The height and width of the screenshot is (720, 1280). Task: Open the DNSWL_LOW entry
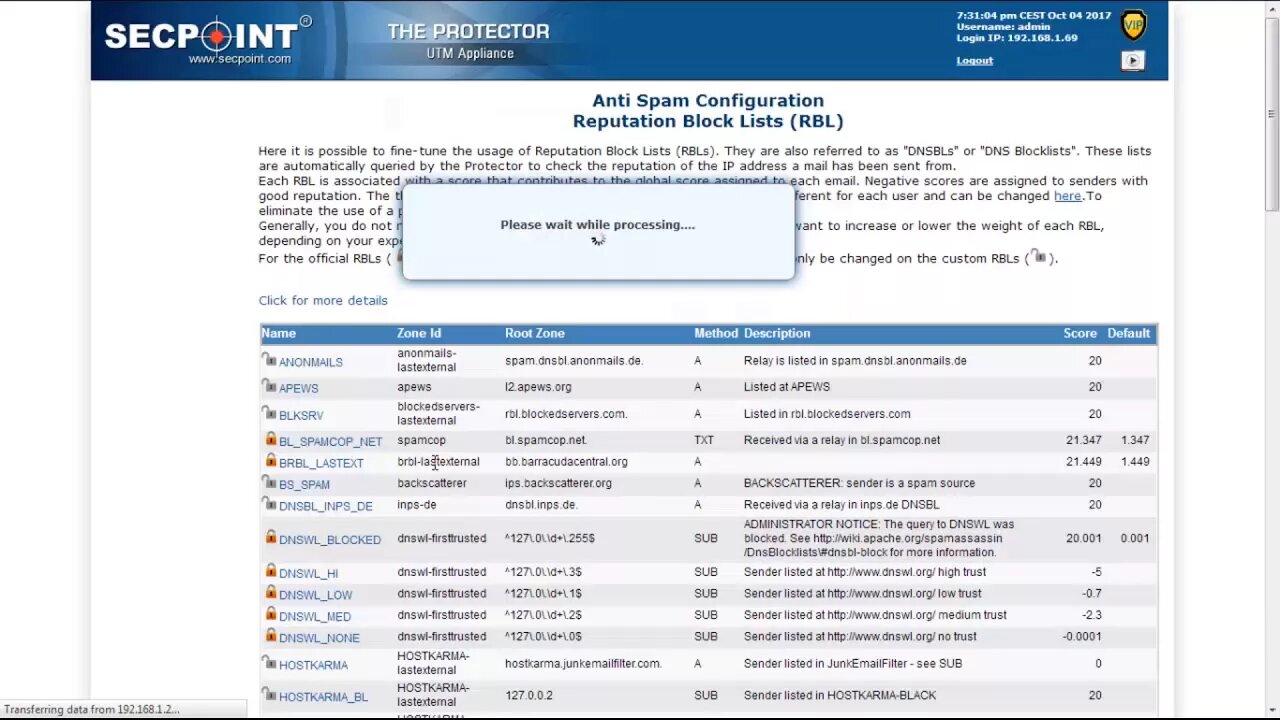(x=315, y=595)
